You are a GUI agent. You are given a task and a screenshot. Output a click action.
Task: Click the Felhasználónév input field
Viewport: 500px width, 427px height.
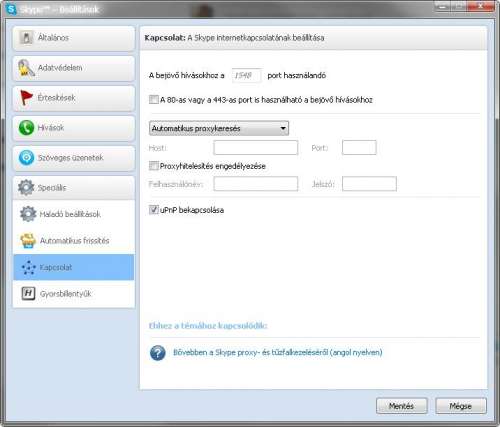pos(256,184)
